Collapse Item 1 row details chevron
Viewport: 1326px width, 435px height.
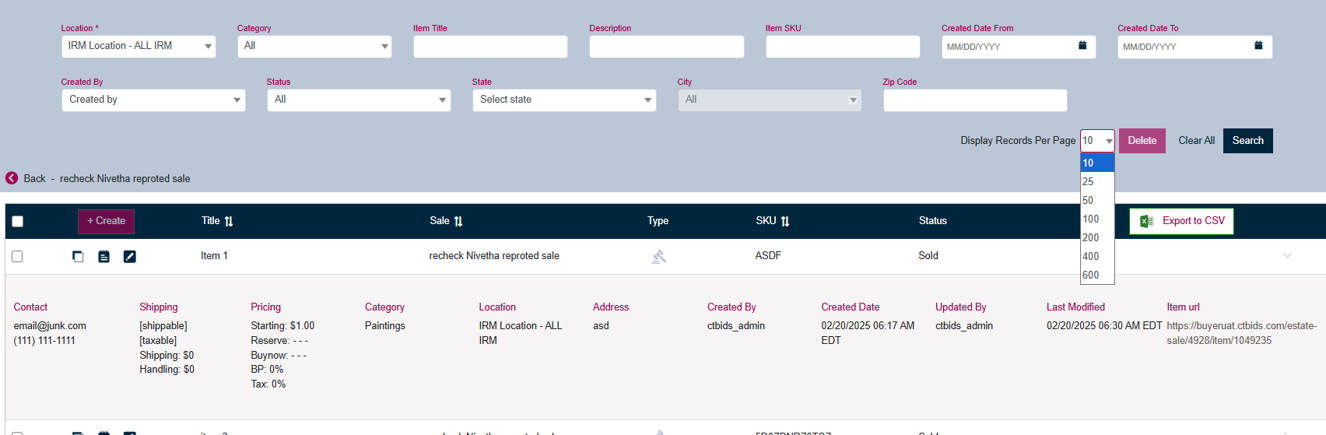tap(1287, 256)
